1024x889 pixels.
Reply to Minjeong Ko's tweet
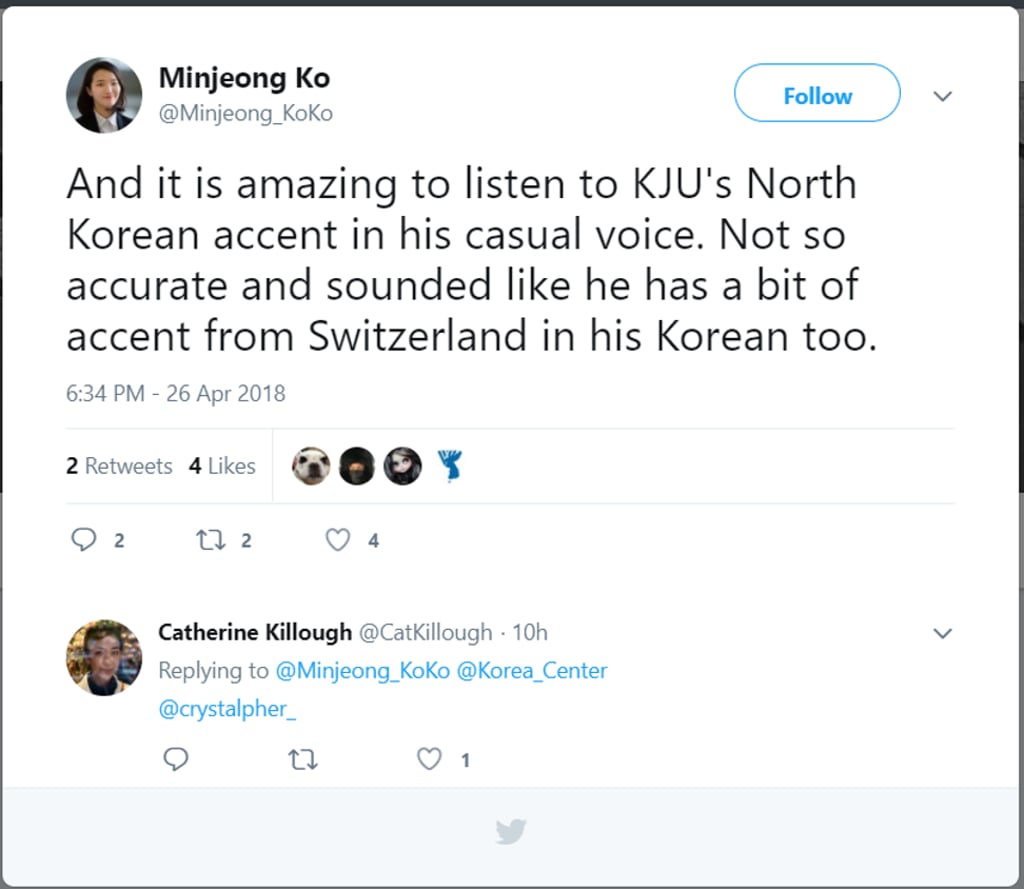coord(83,540)
